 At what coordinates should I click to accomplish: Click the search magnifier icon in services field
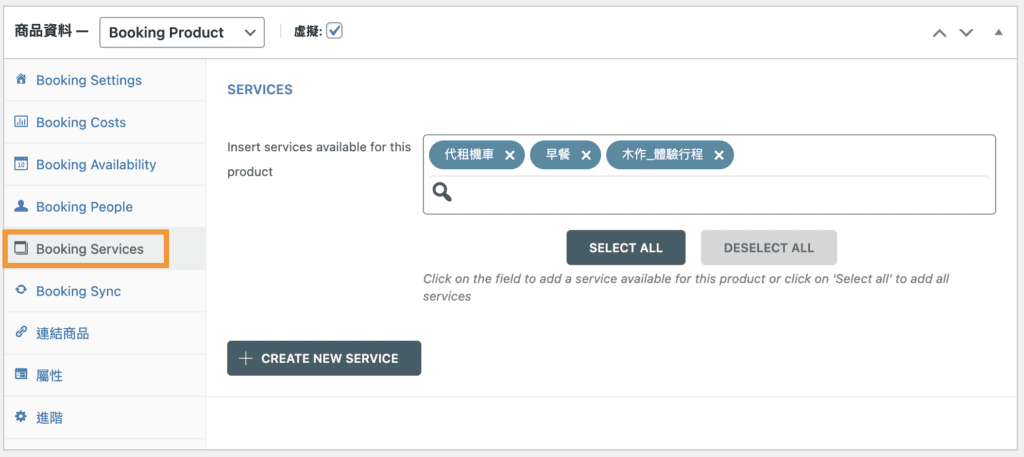(x=442, y=192)
